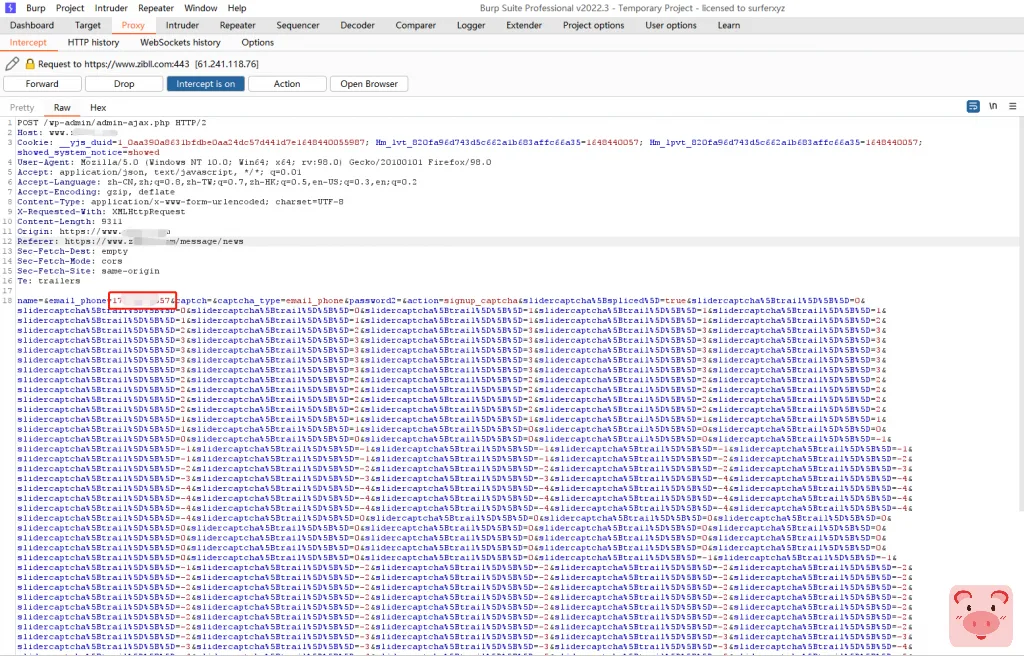
Task: Switch to the Dashboard tab
Action: [x=32, y=25]
